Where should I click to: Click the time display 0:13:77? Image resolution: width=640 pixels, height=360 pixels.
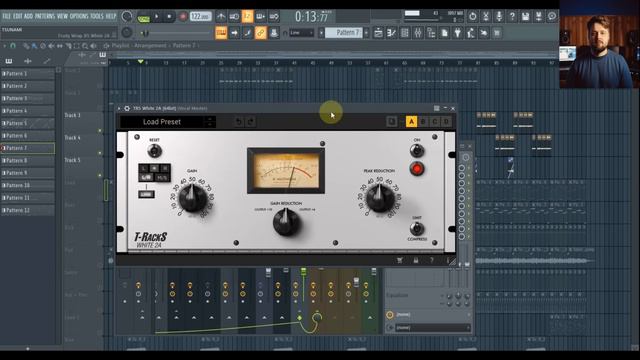pyautogui.click(x=312, y=17)
